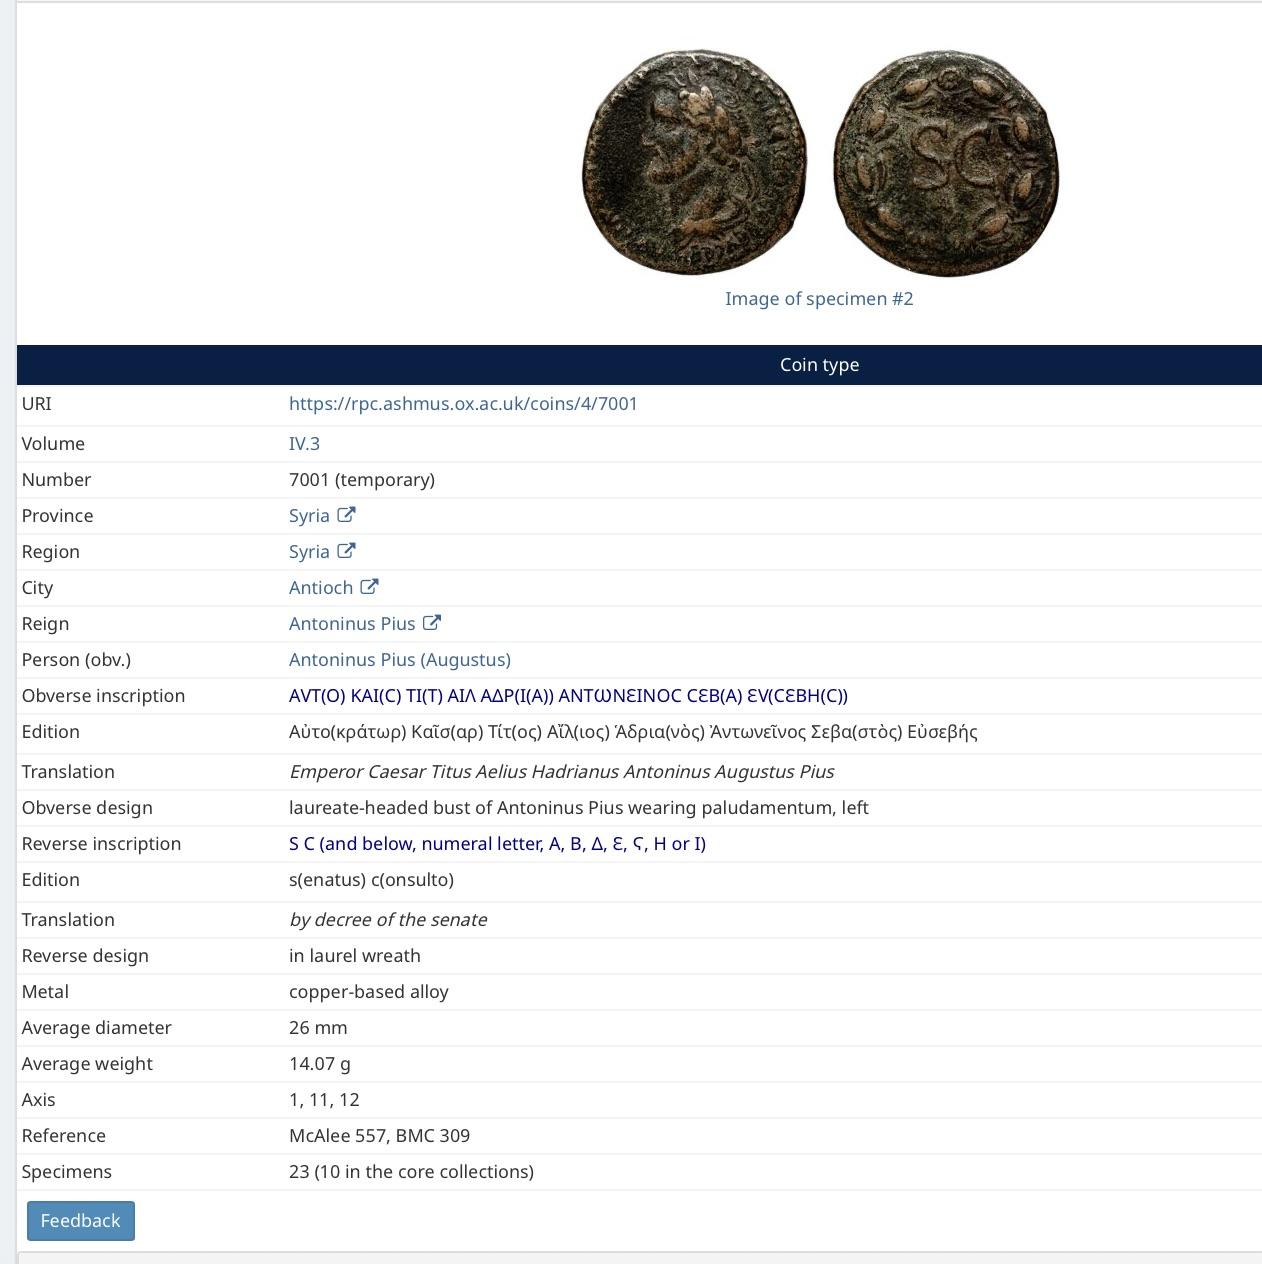Click the Greek obverse inscription text

pos(568,696)
